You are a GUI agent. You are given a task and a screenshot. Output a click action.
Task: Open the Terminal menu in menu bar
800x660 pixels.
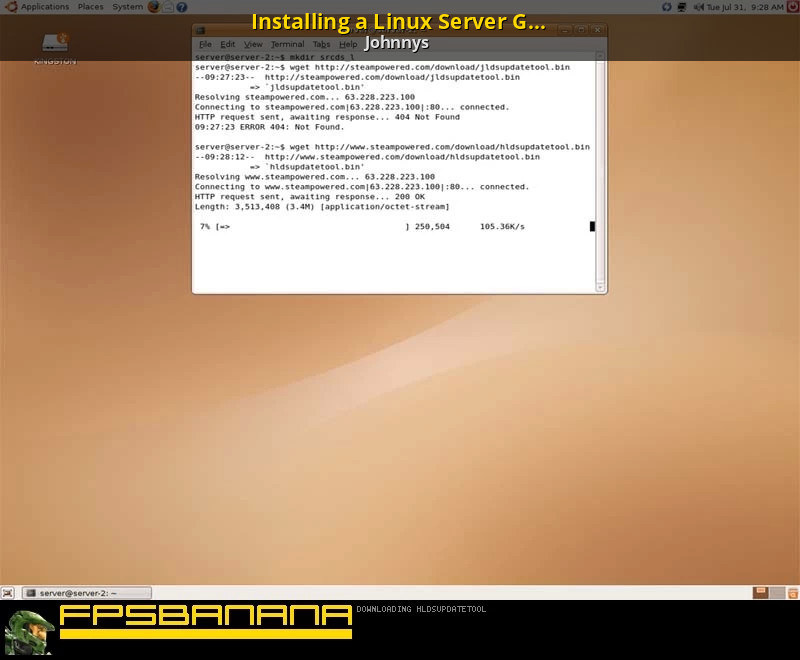pos(287,44)
